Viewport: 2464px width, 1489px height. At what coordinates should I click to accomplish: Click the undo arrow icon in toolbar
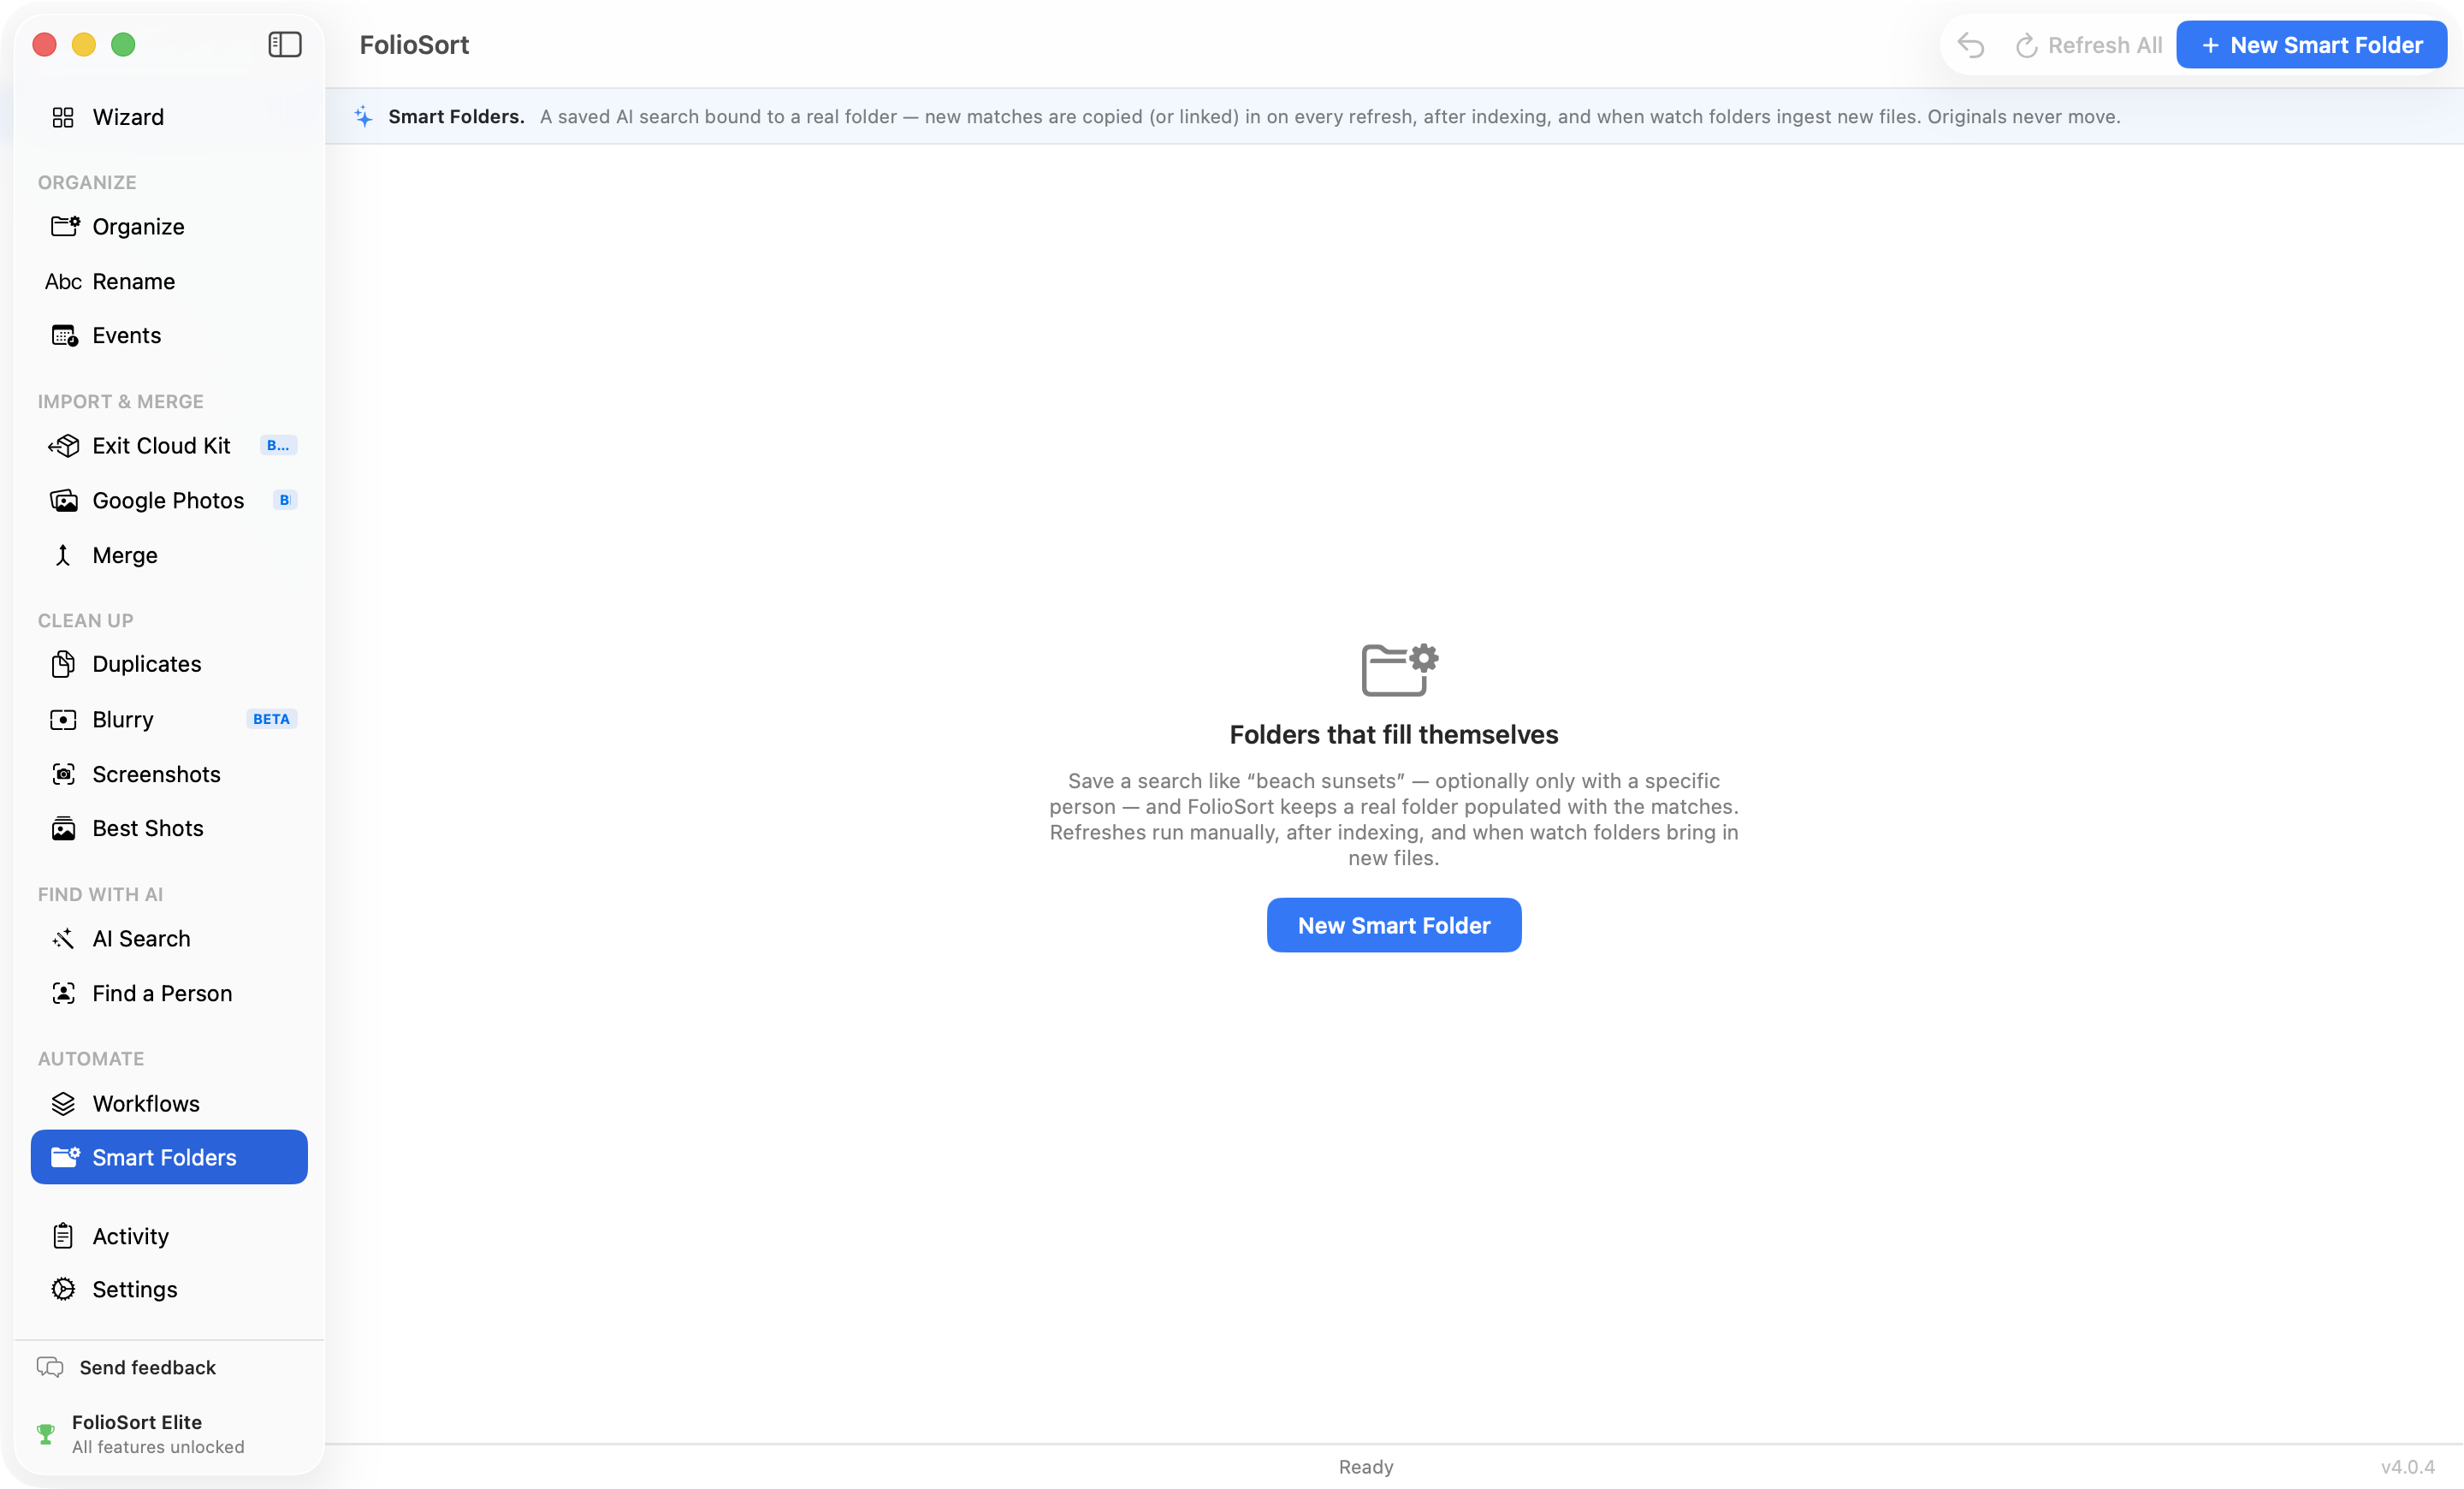[x=1970, y=45]
